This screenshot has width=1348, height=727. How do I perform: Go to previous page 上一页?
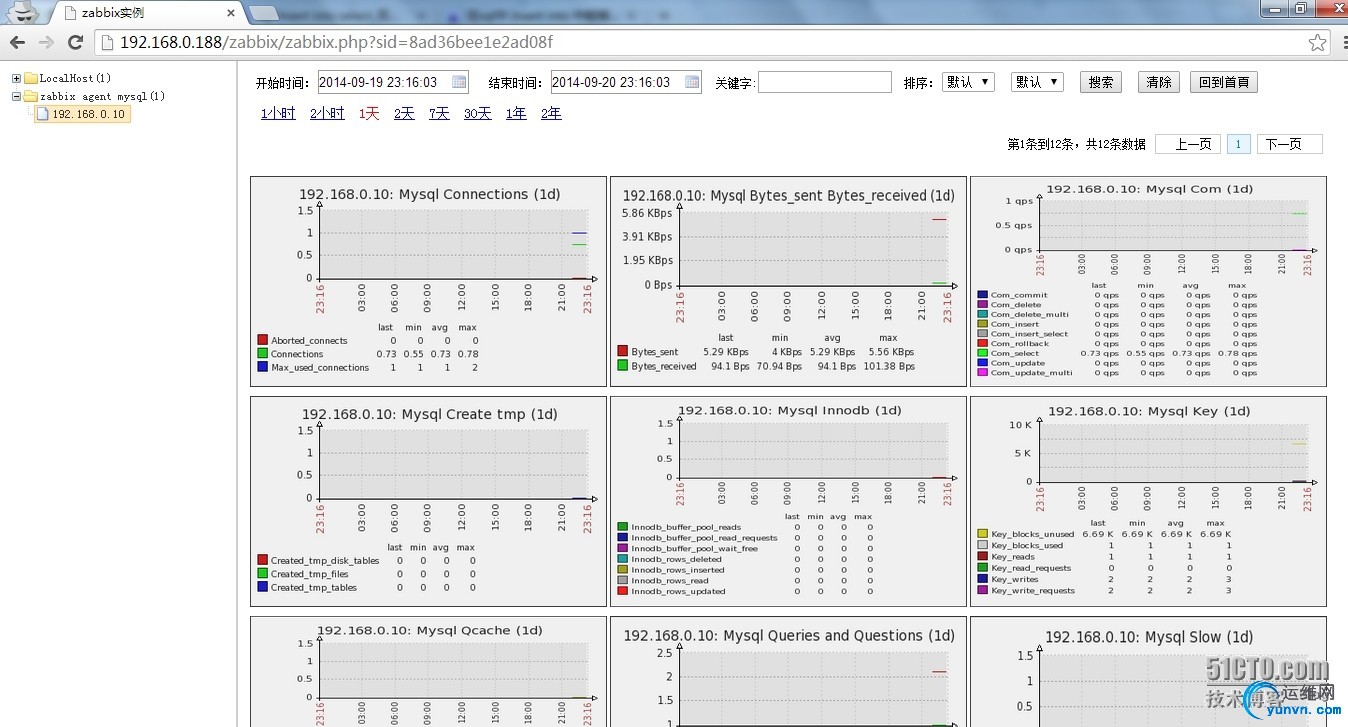tap(1188, 144)
